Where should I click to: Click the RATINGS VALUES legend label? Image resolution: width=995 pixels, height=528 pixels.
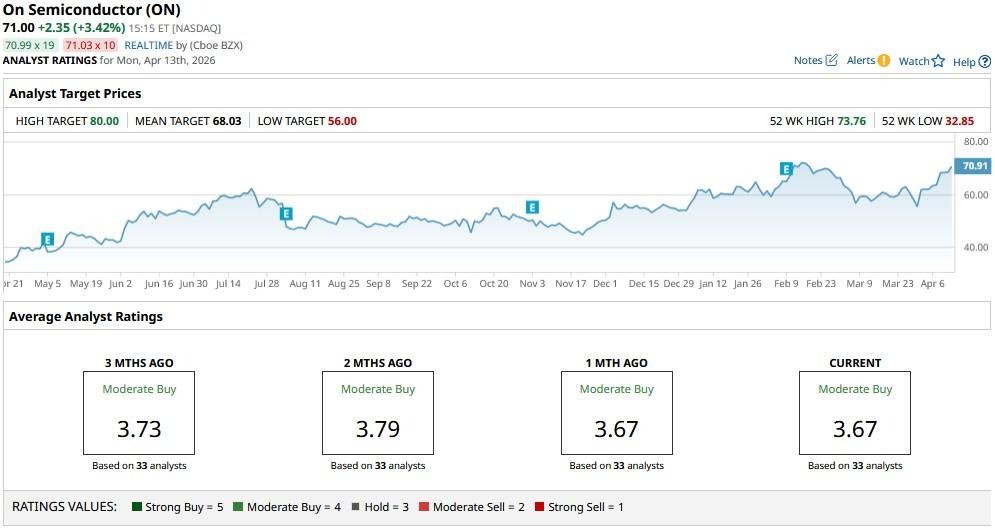(65, 506)
